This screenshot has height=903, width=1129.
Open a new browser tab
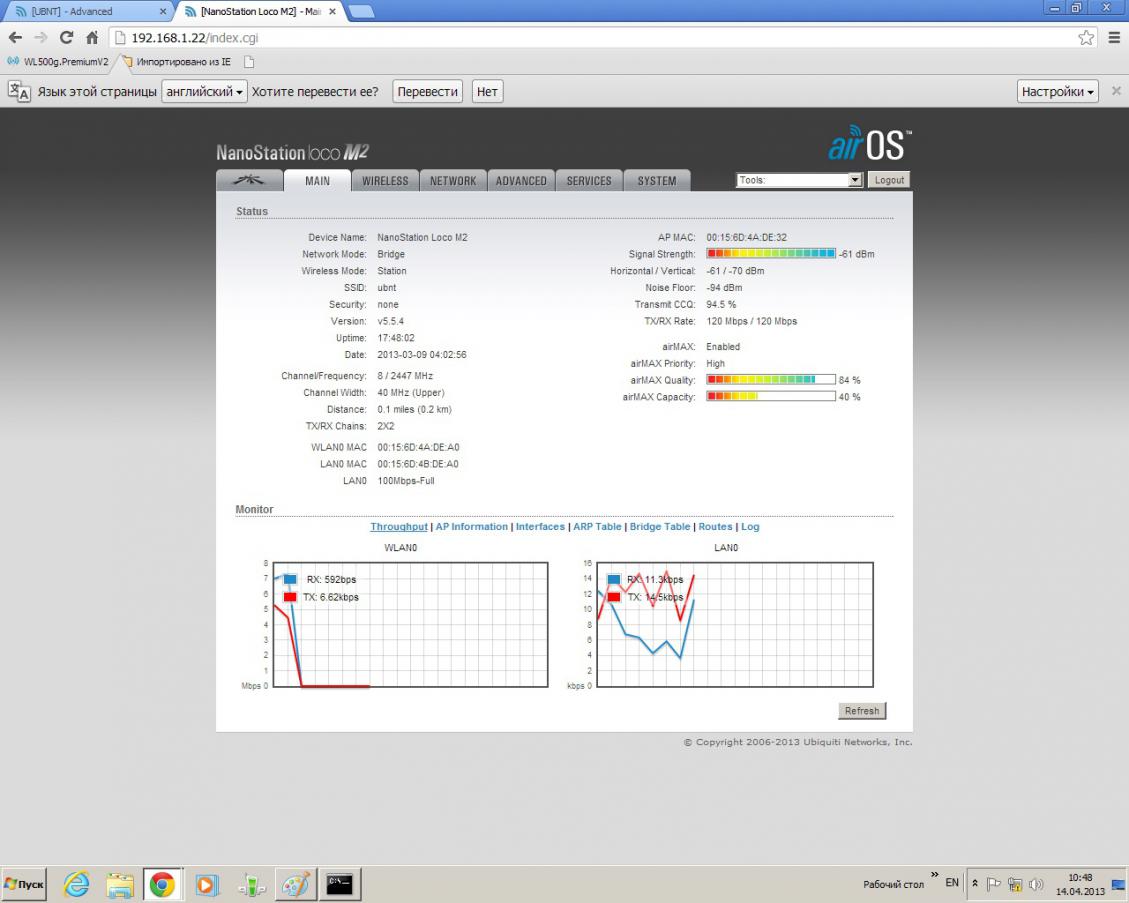coord(361,12)
